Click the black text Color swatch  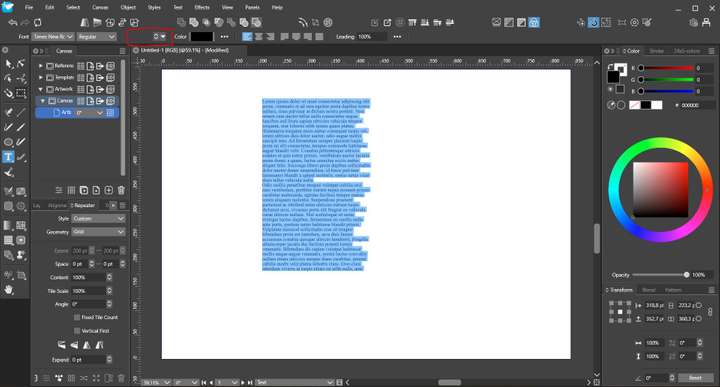coord(202,37)
